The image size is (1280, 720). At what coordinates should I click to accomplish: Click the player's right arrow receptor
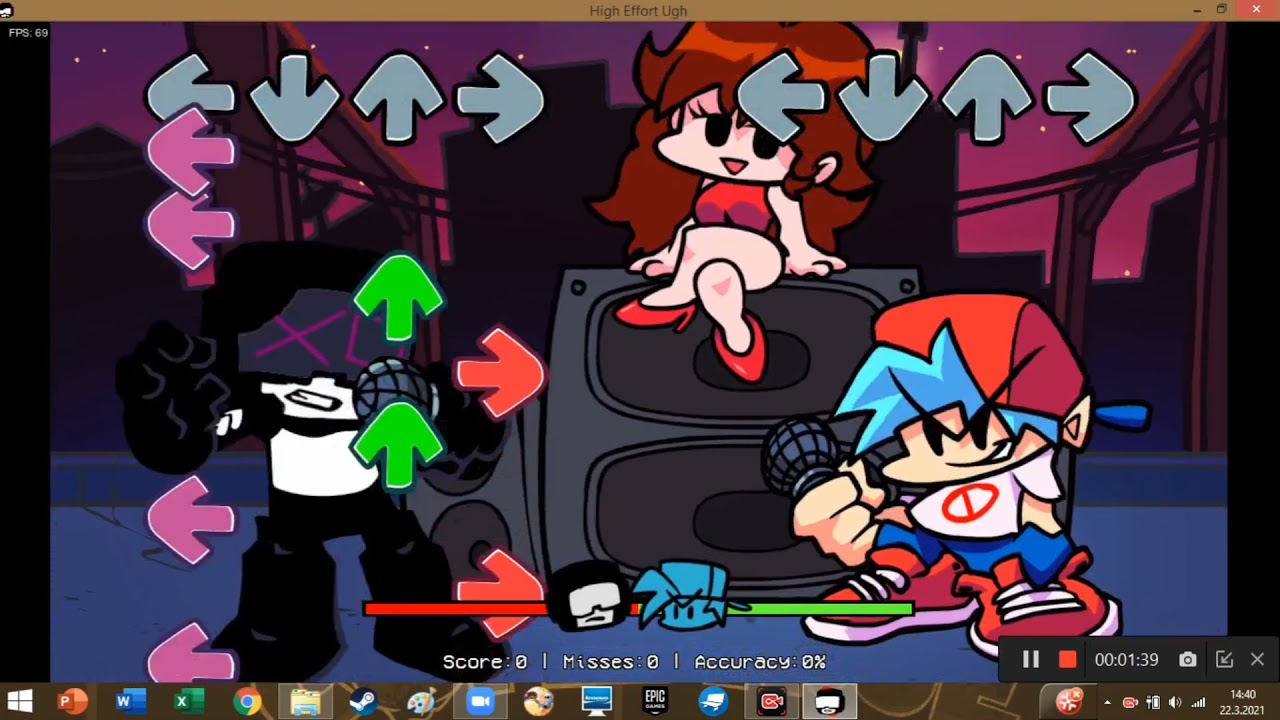point(1090,98)
